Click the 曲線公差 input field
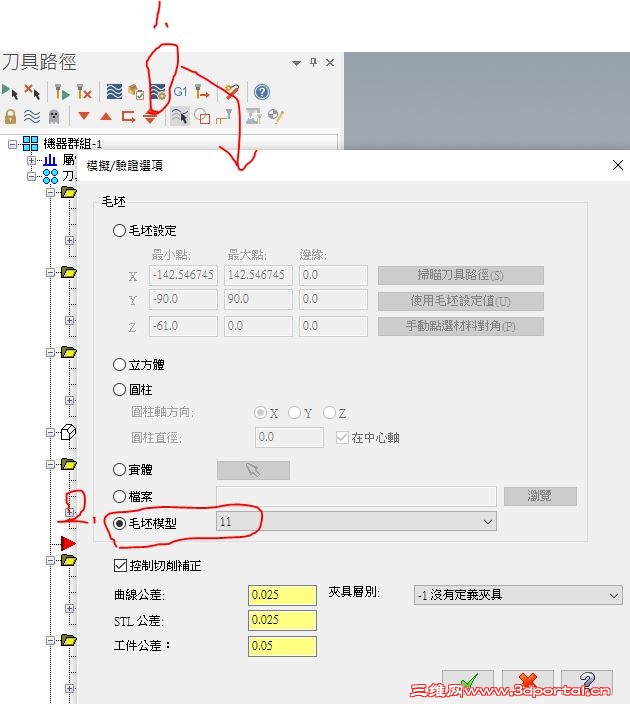The width and height of the screenshot is (630, 704). [282, 595]
